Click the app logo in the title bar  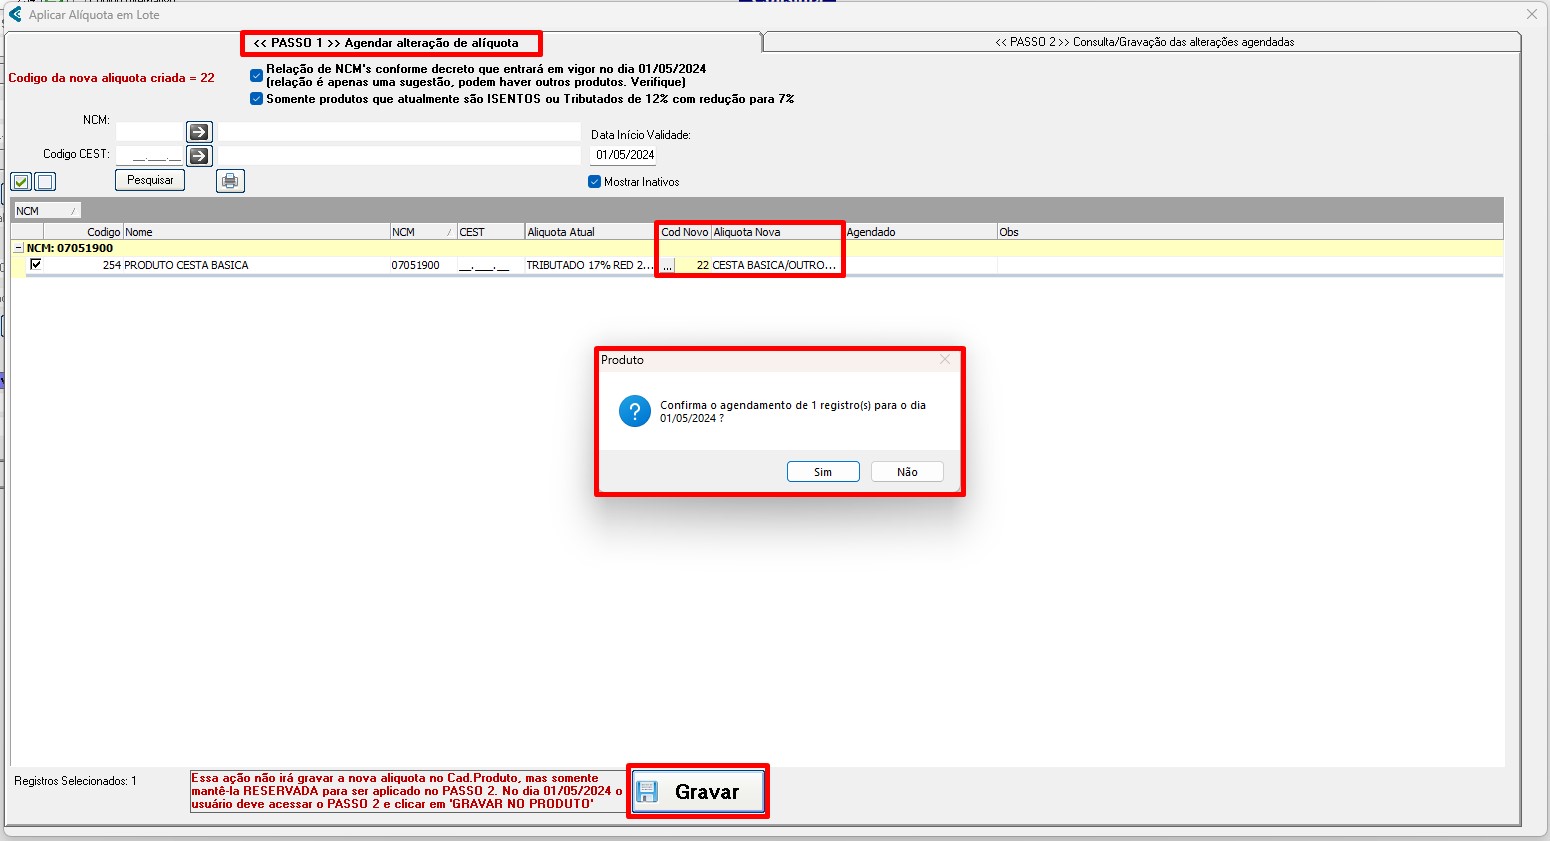[x=14, y=15]
